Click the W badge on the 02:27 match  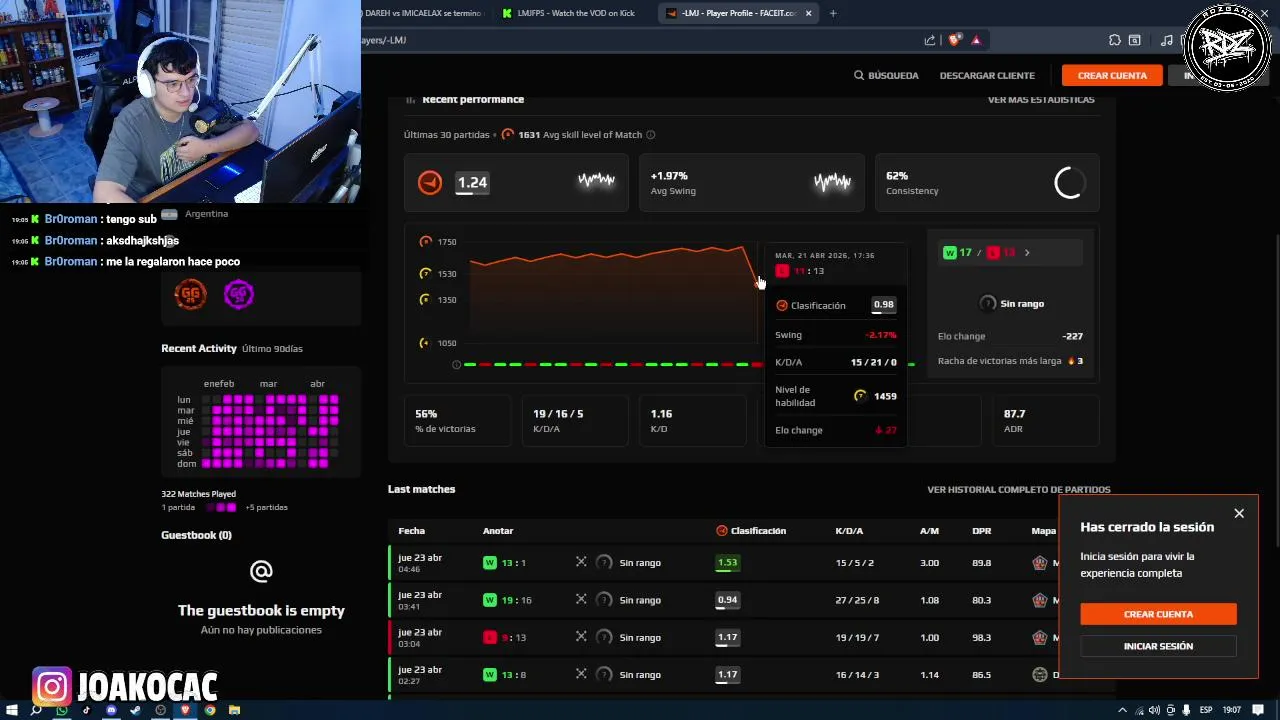[490, 675]
